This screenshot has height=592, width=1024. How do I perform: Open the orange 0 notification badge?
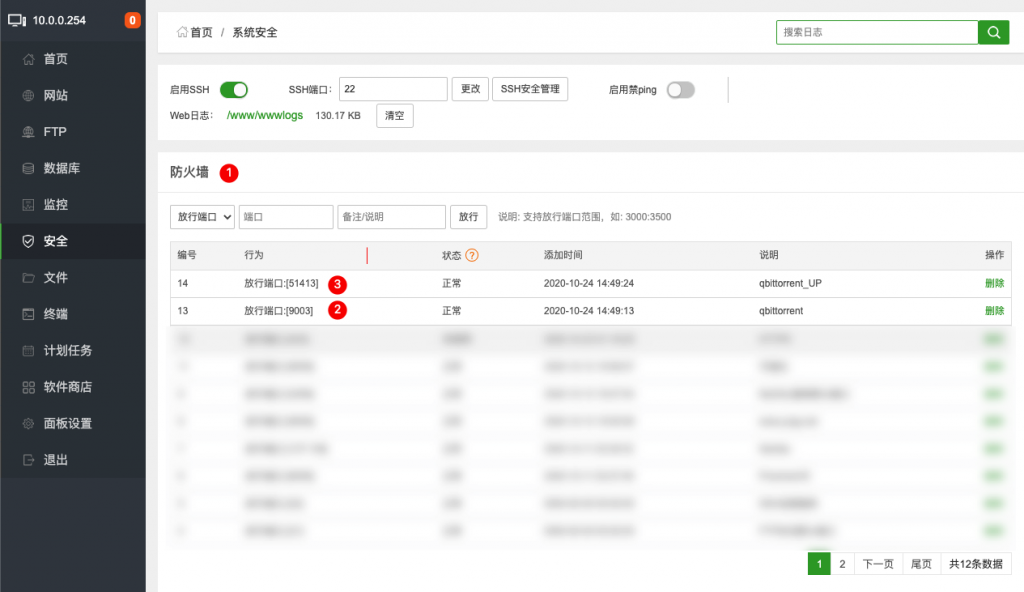point(132,20)
